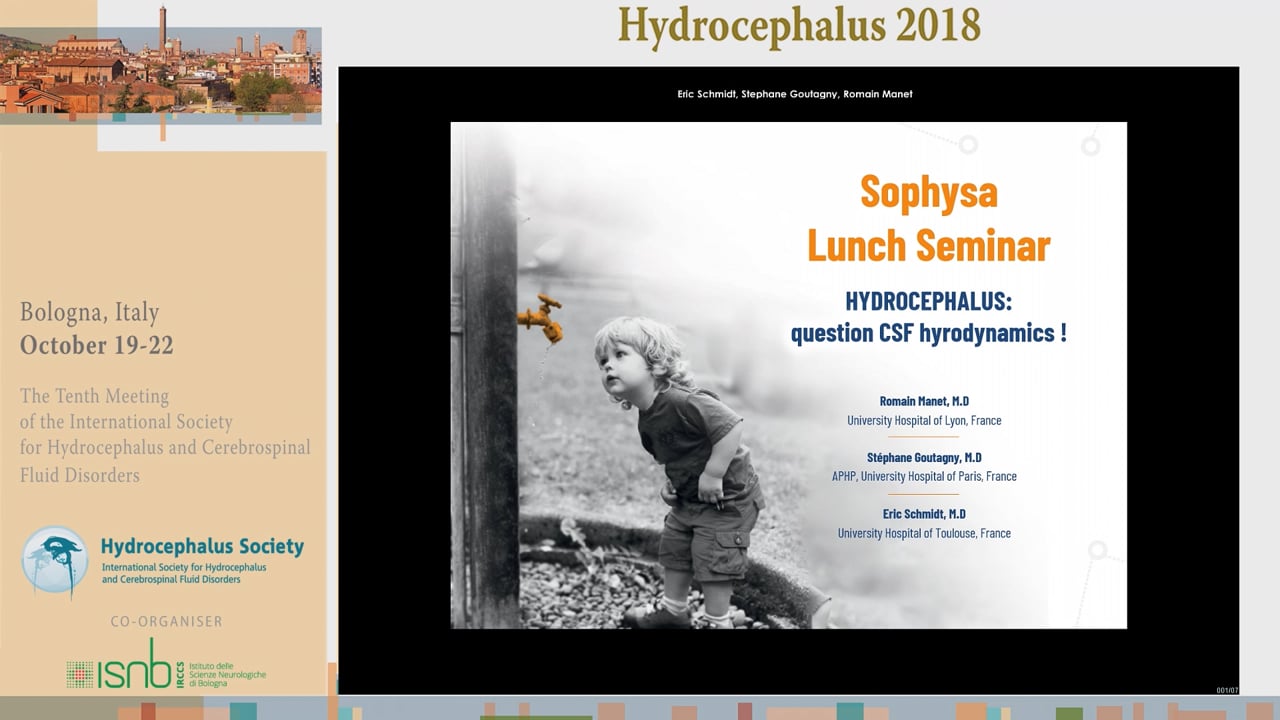Click the presenter names above the slide

pyautogui.click(x=795, y=94)
